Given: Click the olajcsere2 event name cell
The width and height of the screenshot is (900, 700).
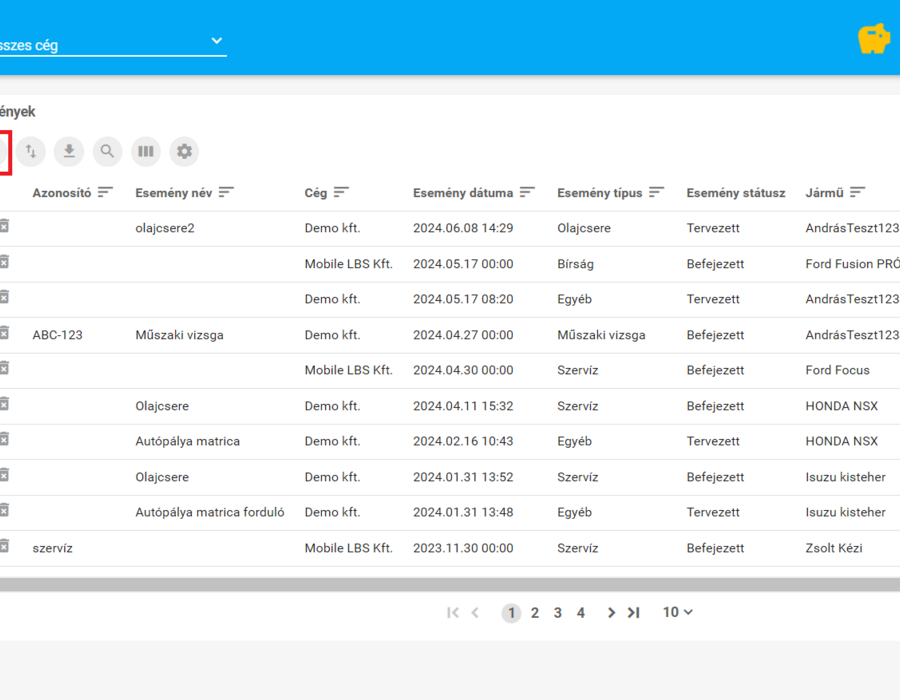Looking at the screenshot, I should [165, 228].
